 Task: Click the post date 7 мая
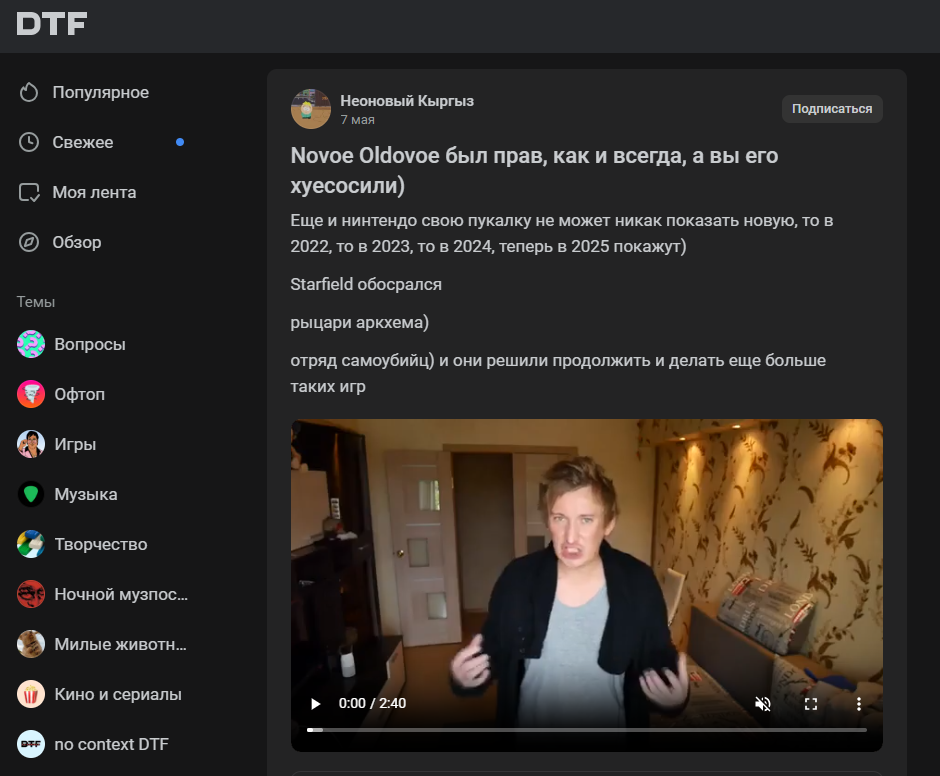[x=357, y=120]
